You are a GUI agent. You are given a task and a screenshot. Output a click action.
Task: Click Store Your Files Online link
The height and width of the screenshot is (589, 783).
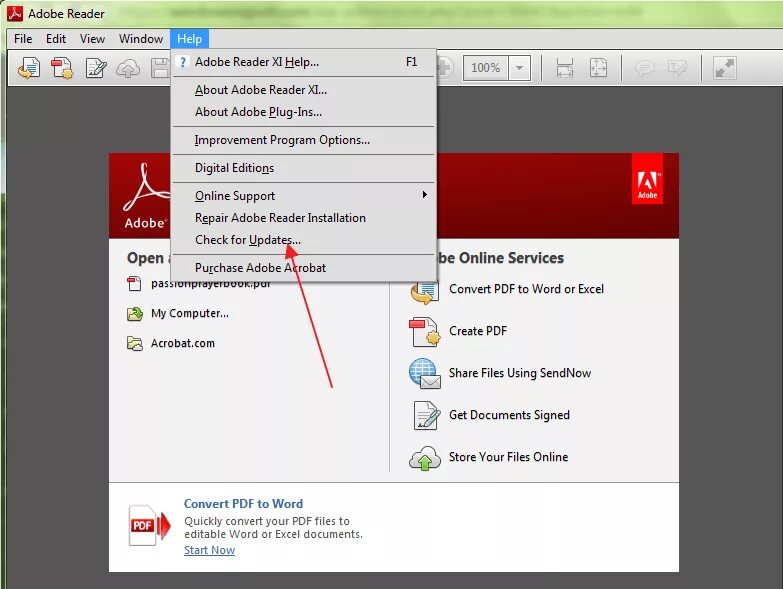click(x=508, y=457)
